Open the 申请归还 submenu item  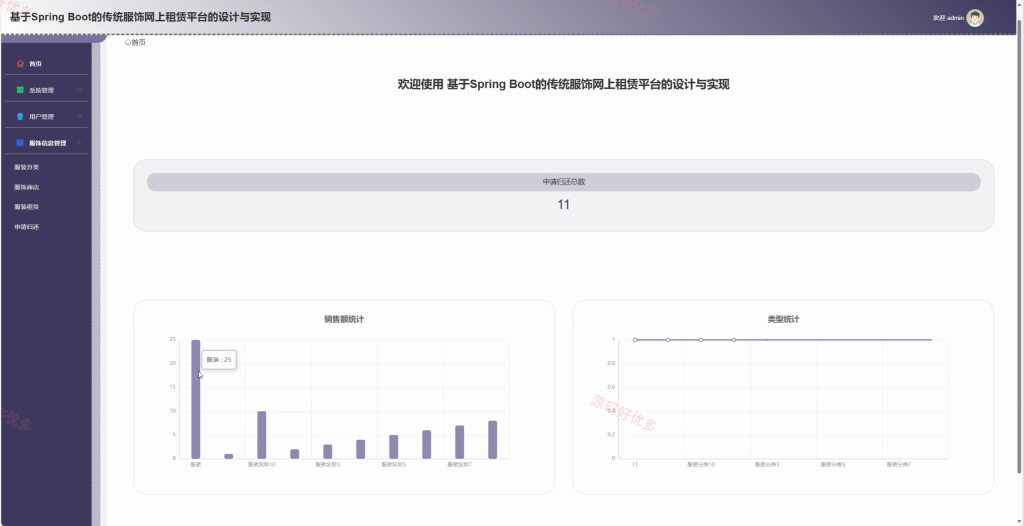coord(27,227)
